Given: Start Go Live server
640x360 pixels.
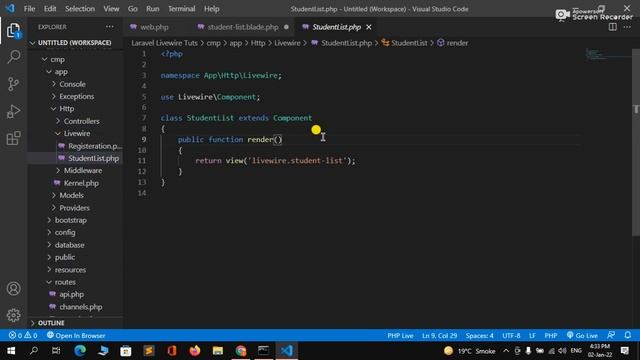Looking at the screenshot, I should coord(582,336).
